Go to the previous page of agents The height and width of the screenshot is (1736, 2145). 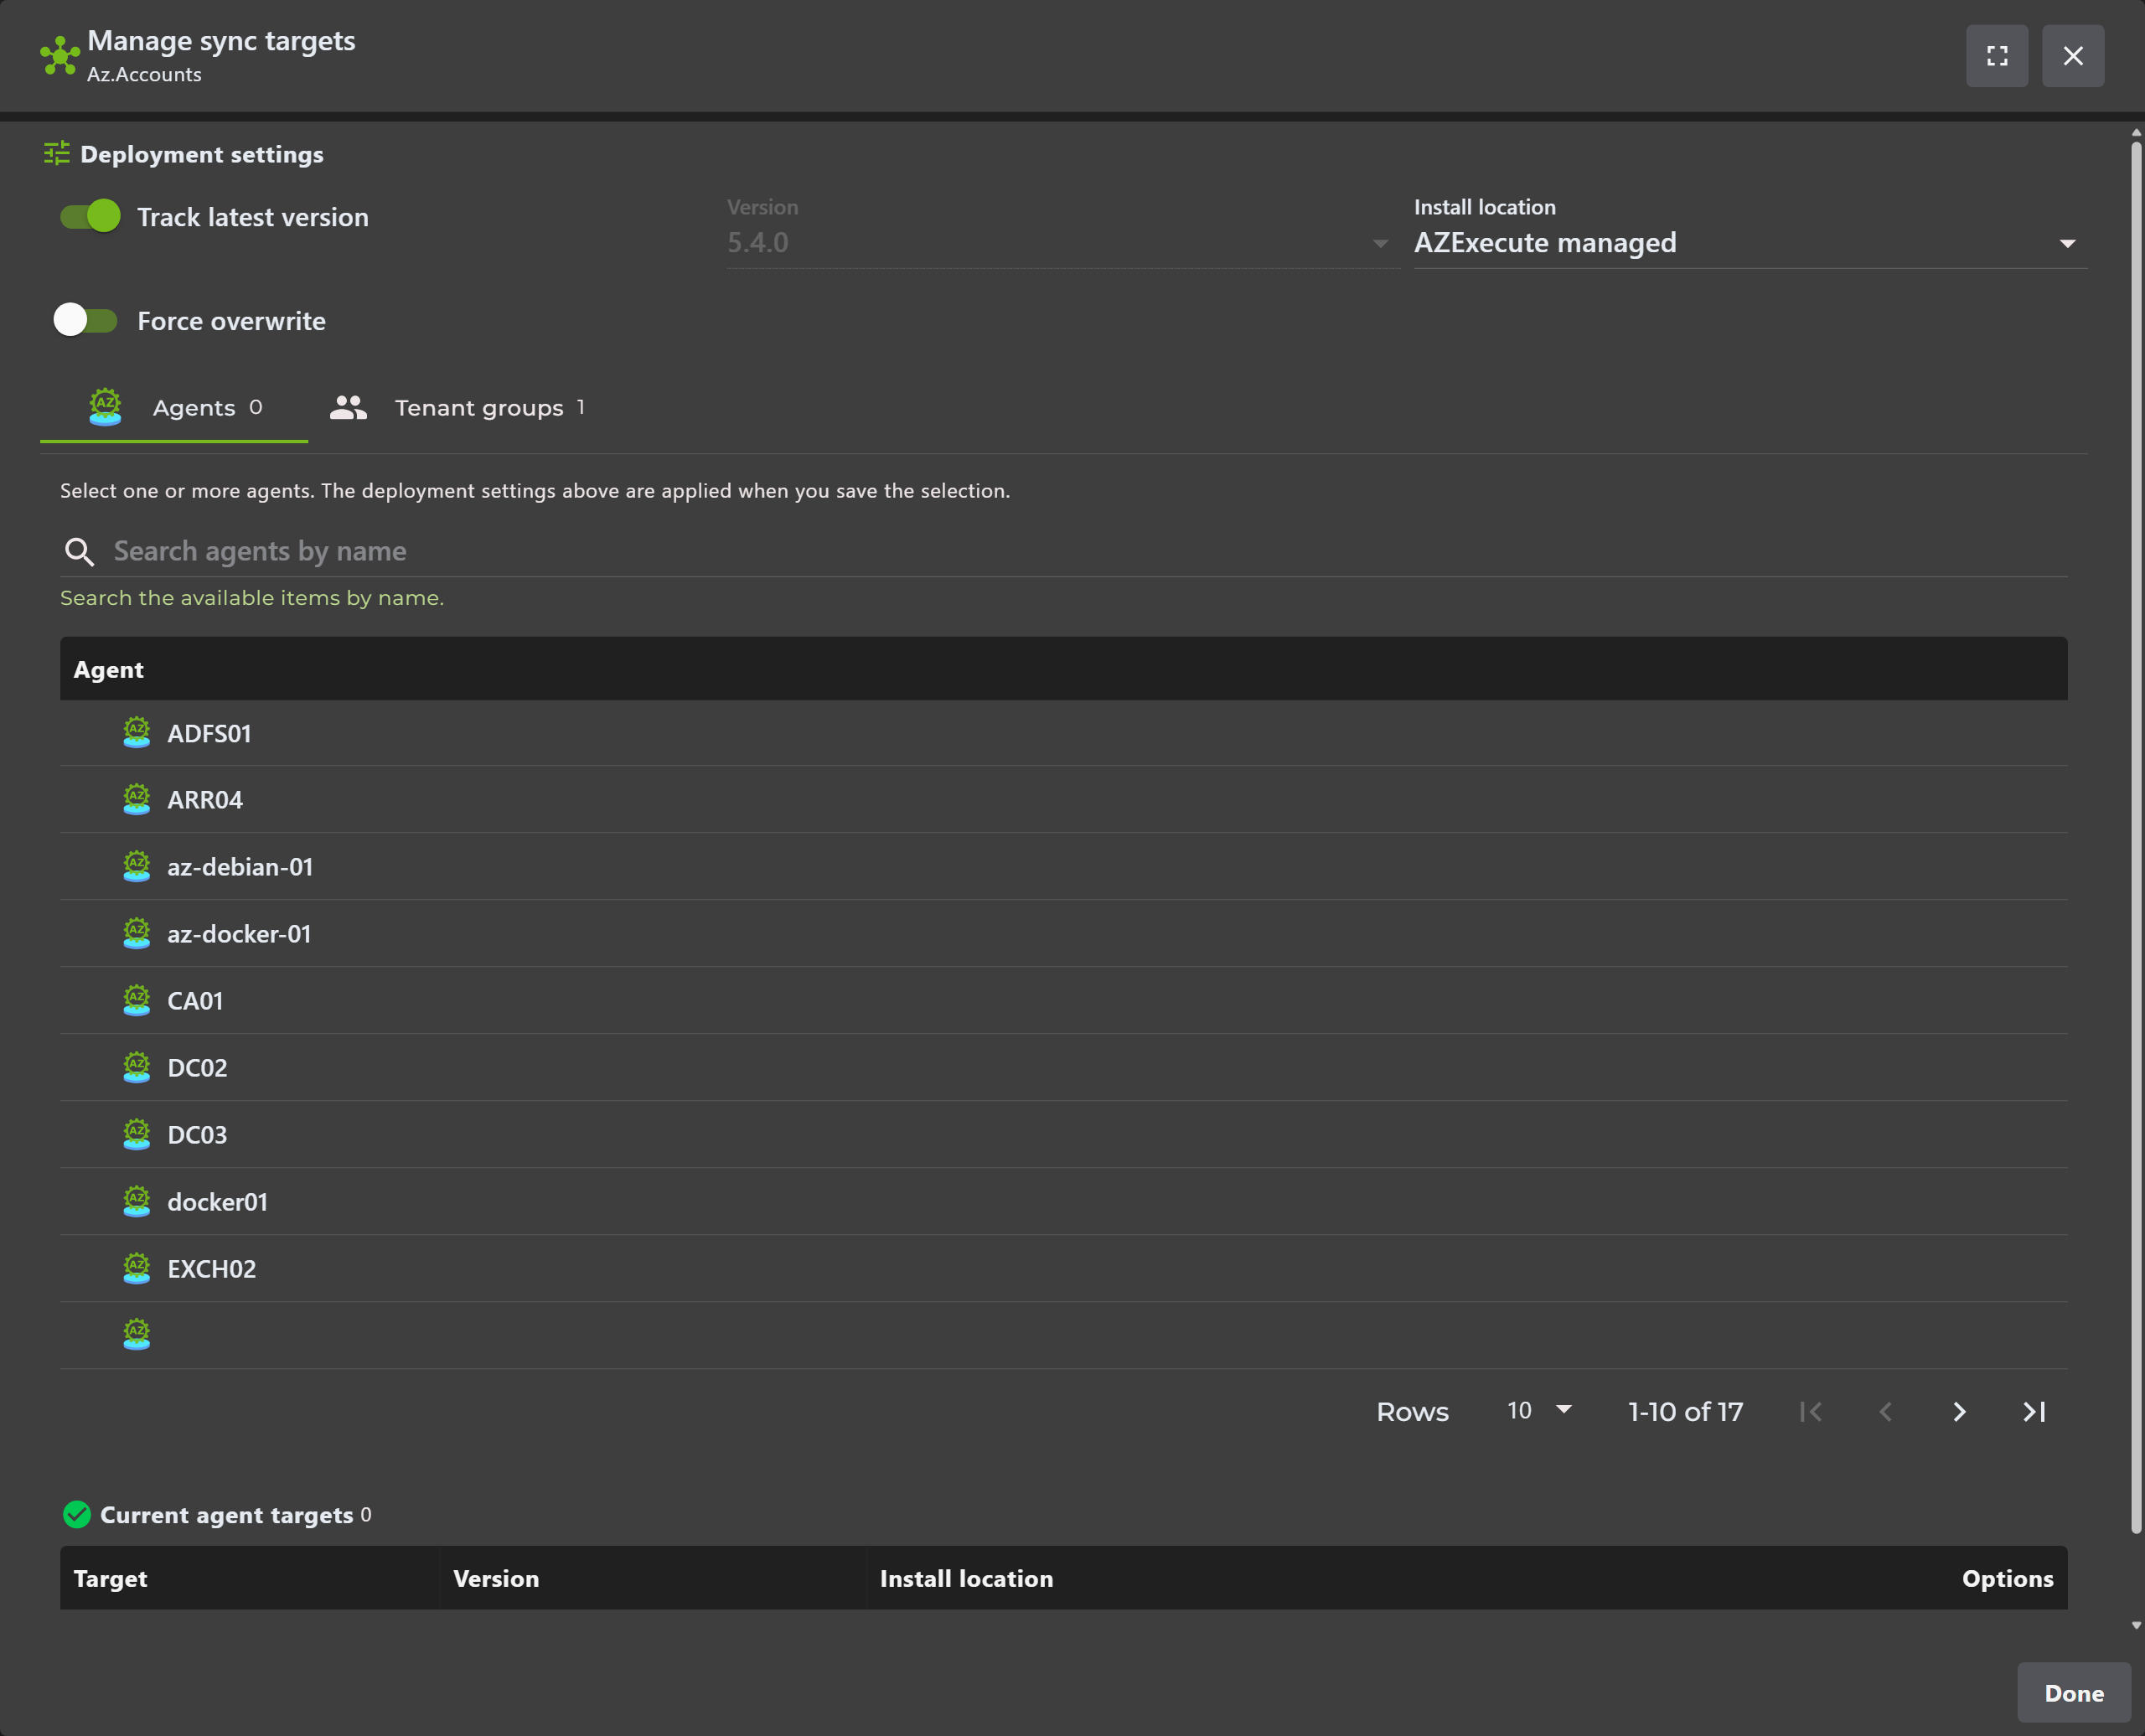[x=1885, y=1411]
